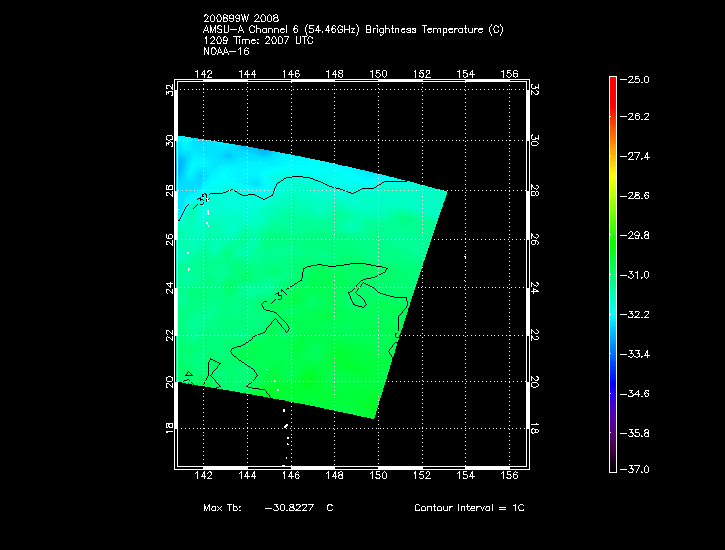Select the red top end of the colorbar
Image resolution: width=725 pixels, height=550 pixels.
[x=612, y=84]
